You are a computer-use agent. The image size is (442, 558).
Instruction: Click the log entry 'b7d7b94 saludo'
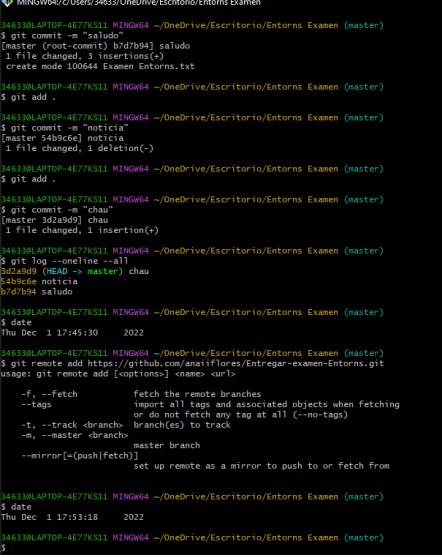pyautogui.click(x=37, y=292)
